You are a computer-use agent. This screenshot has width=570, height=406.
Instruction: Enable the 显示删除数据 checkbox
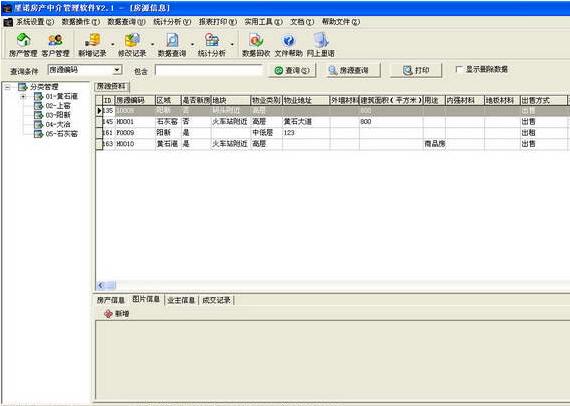pos(459,69)
